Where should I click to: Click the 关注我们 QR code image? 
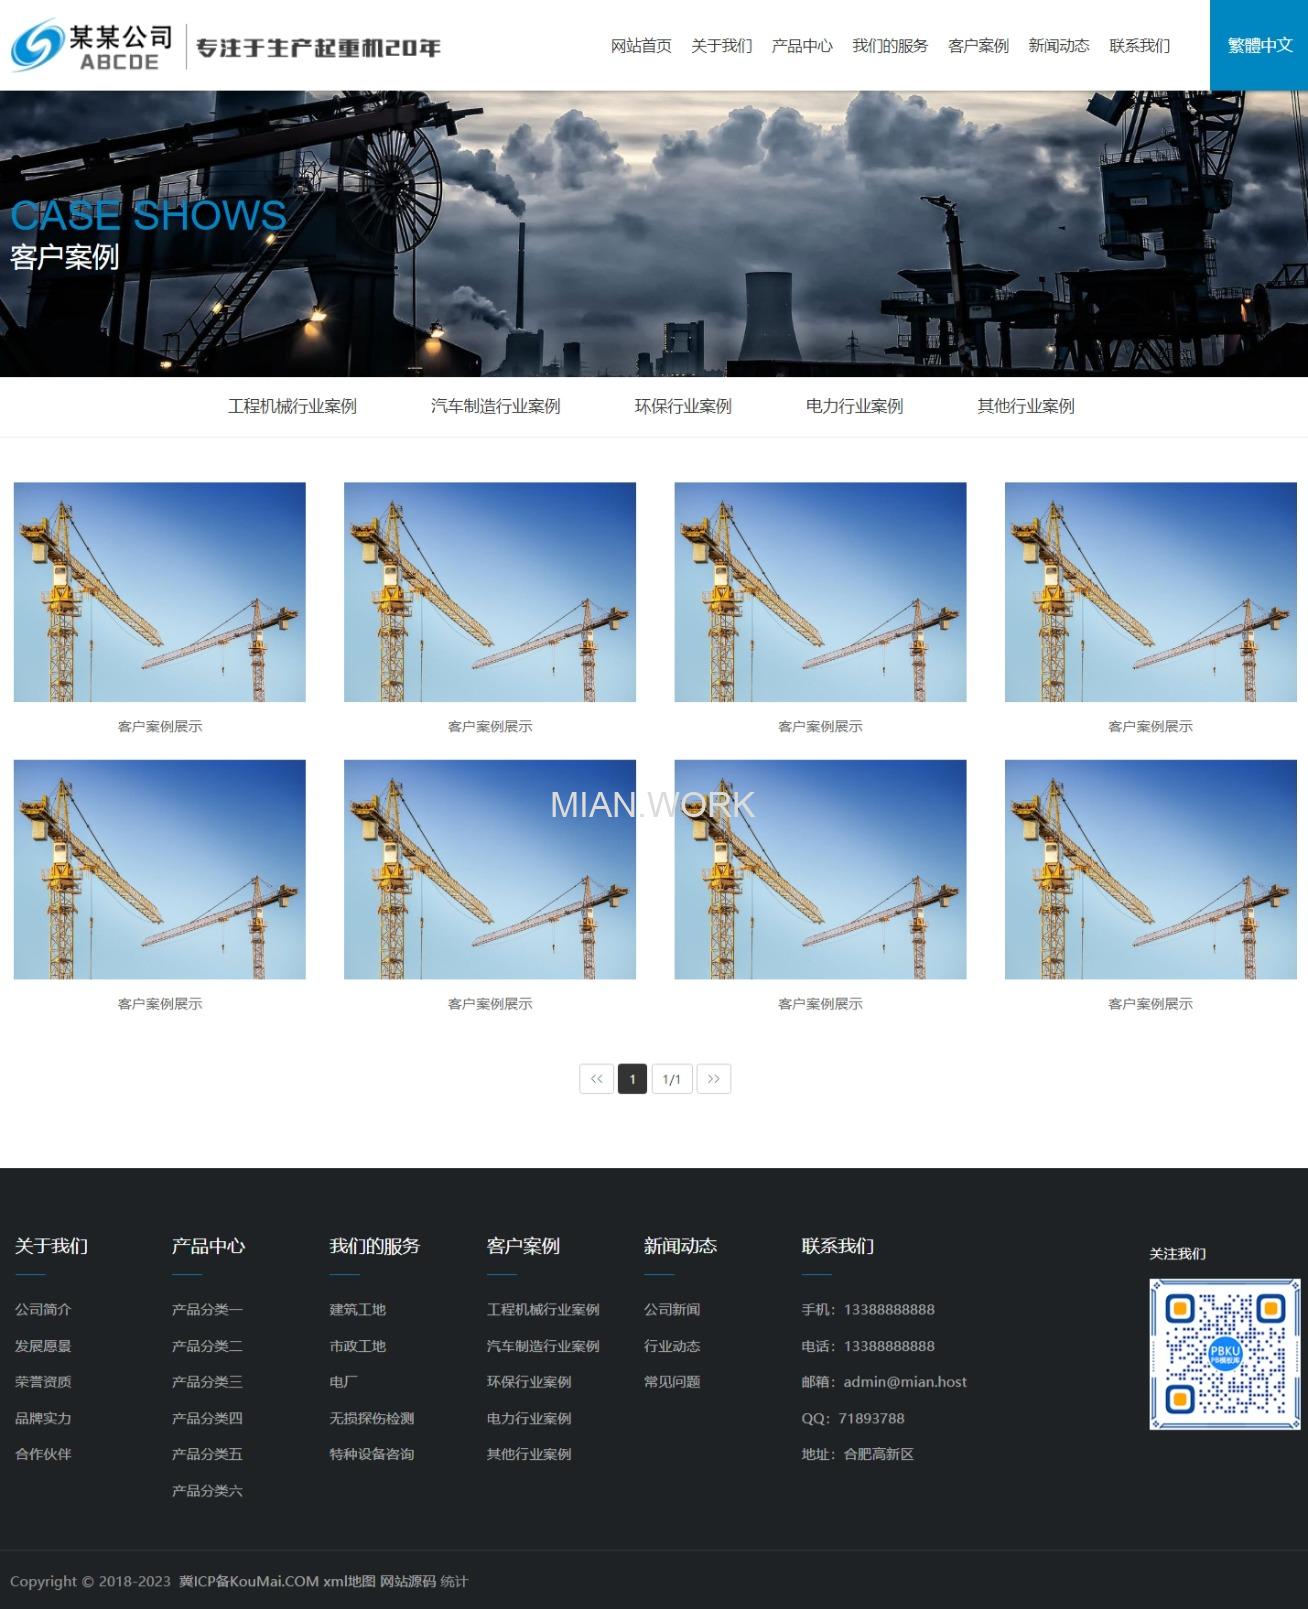[x=1225, y=1354]
